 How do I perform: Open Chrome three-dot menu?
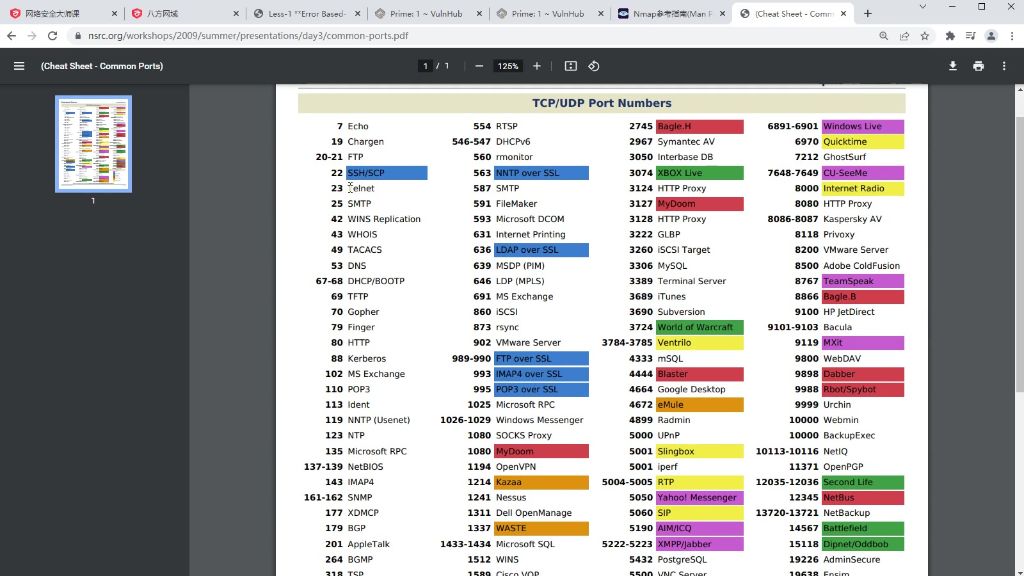click(1012, 36)
